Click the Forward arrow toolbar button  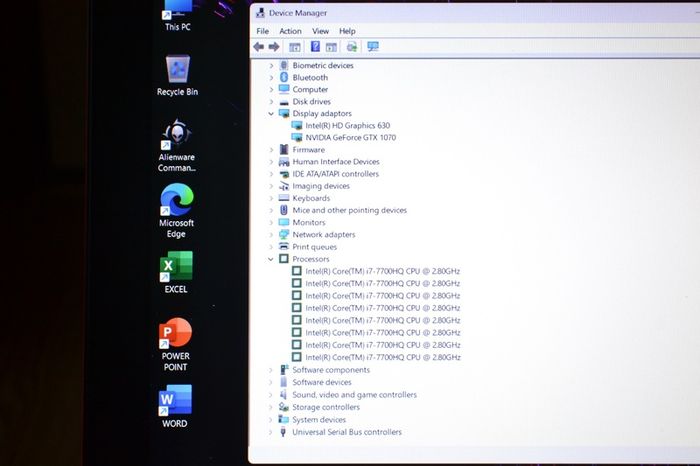pos(274,46)
